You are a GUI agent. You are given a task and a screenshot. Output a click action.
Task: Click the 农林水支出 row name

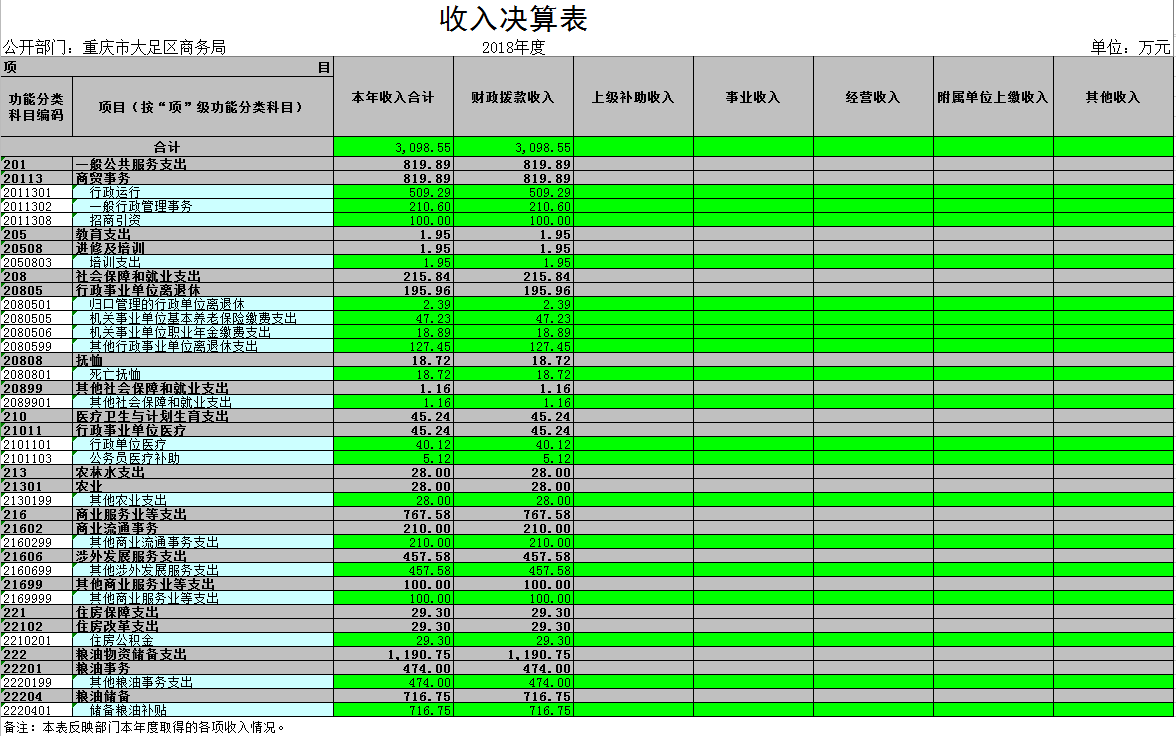point(110,473)
